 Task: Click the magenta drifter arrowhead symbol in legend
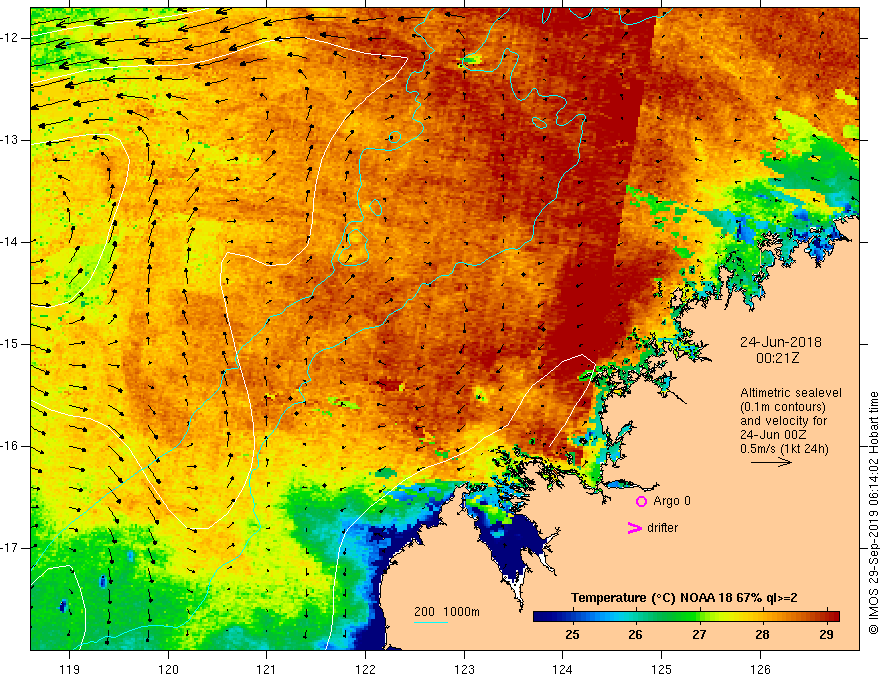pyautogui.click(x=634, y=528)
